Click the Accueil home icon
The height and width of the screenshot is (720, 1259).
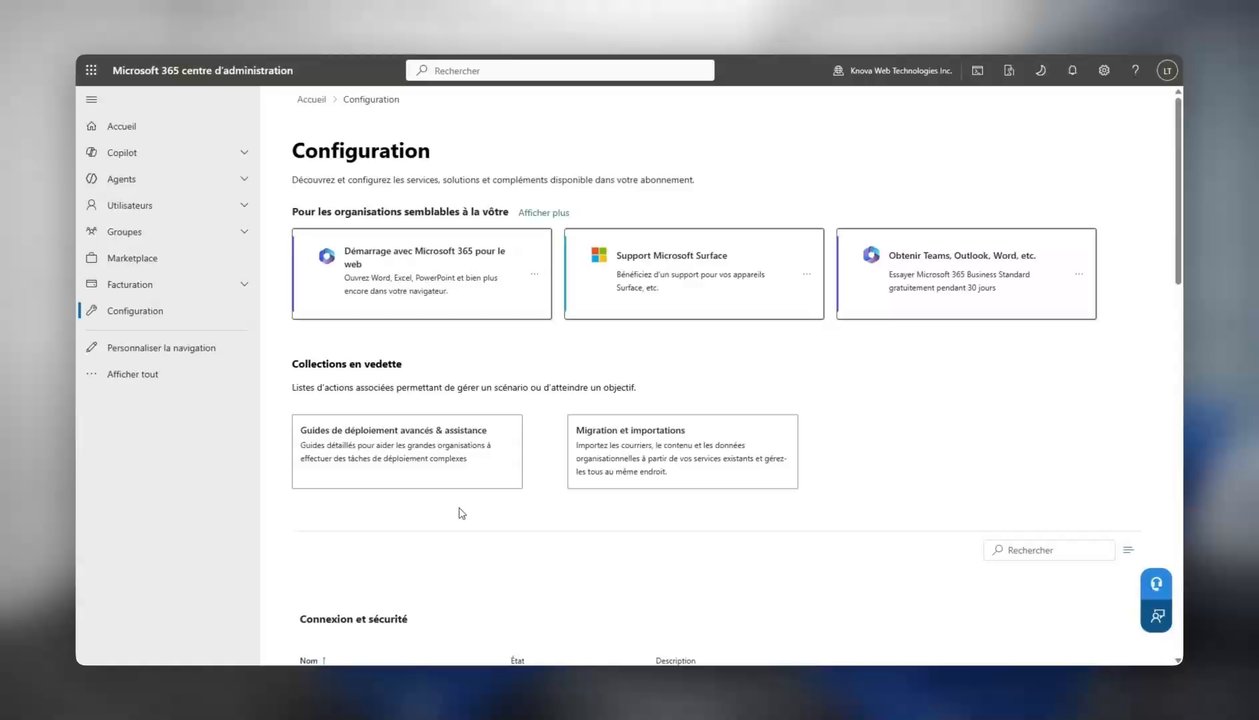[92, 126]
